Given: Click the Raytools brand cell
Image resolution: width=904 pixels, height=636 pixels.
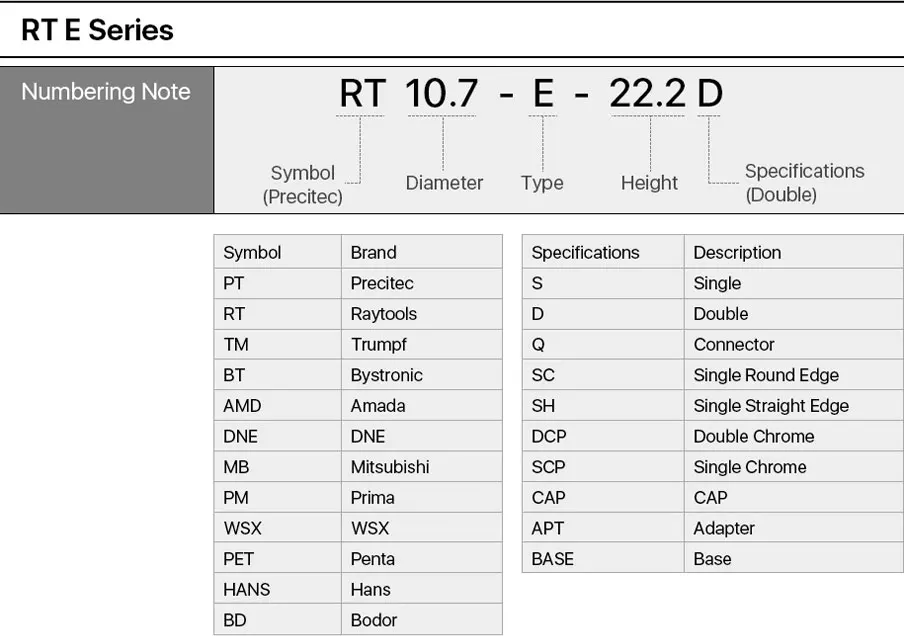Looking at the screenshot, I should point(421,314).
